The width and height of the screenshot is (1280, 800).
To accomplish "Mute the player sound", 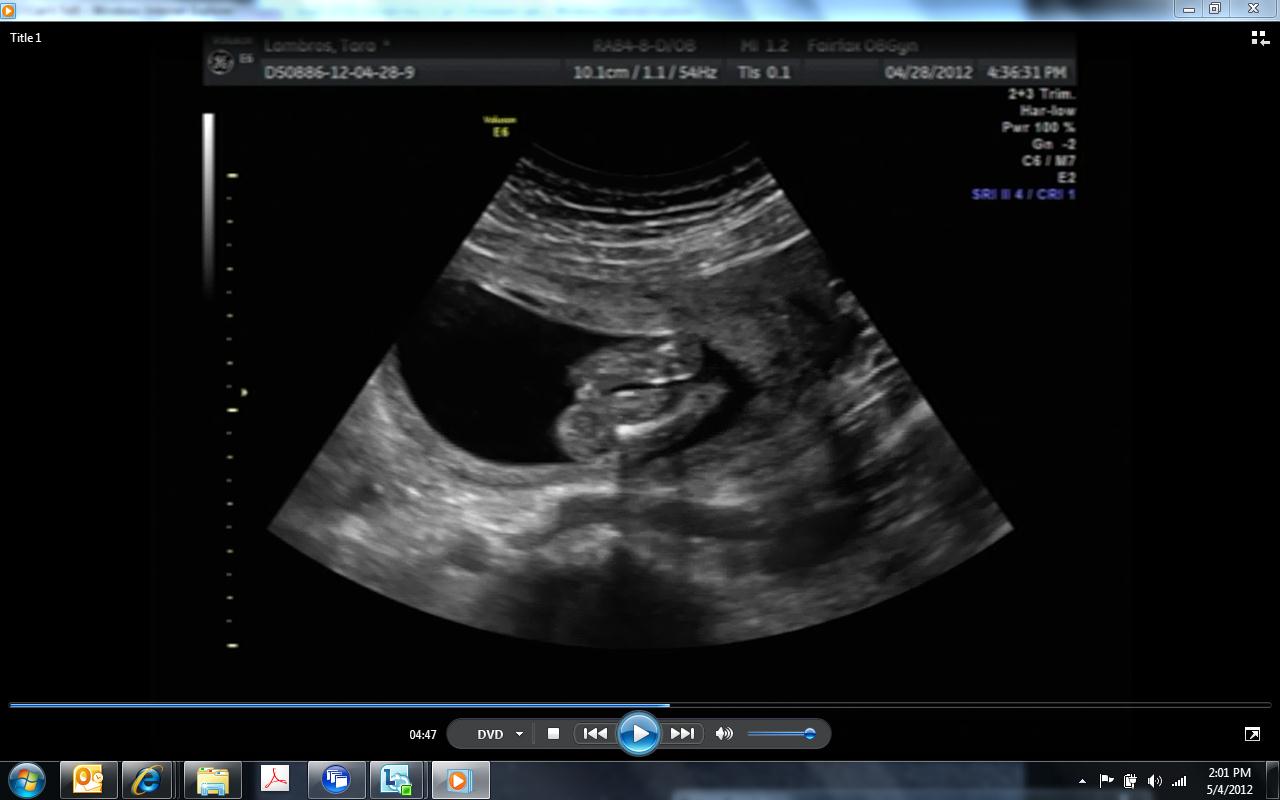I will click(x=724, y=733).
